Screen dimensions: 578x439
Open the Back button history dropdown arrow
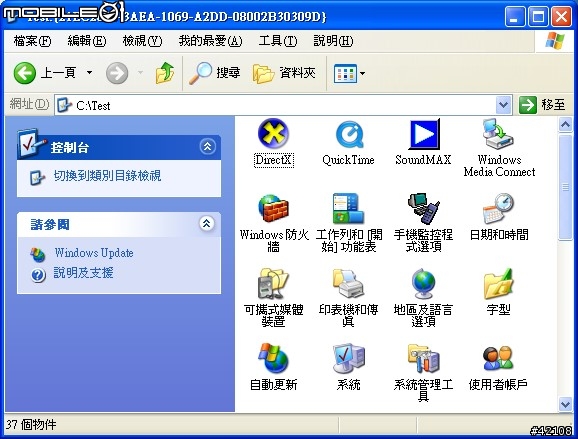[89, 73]
